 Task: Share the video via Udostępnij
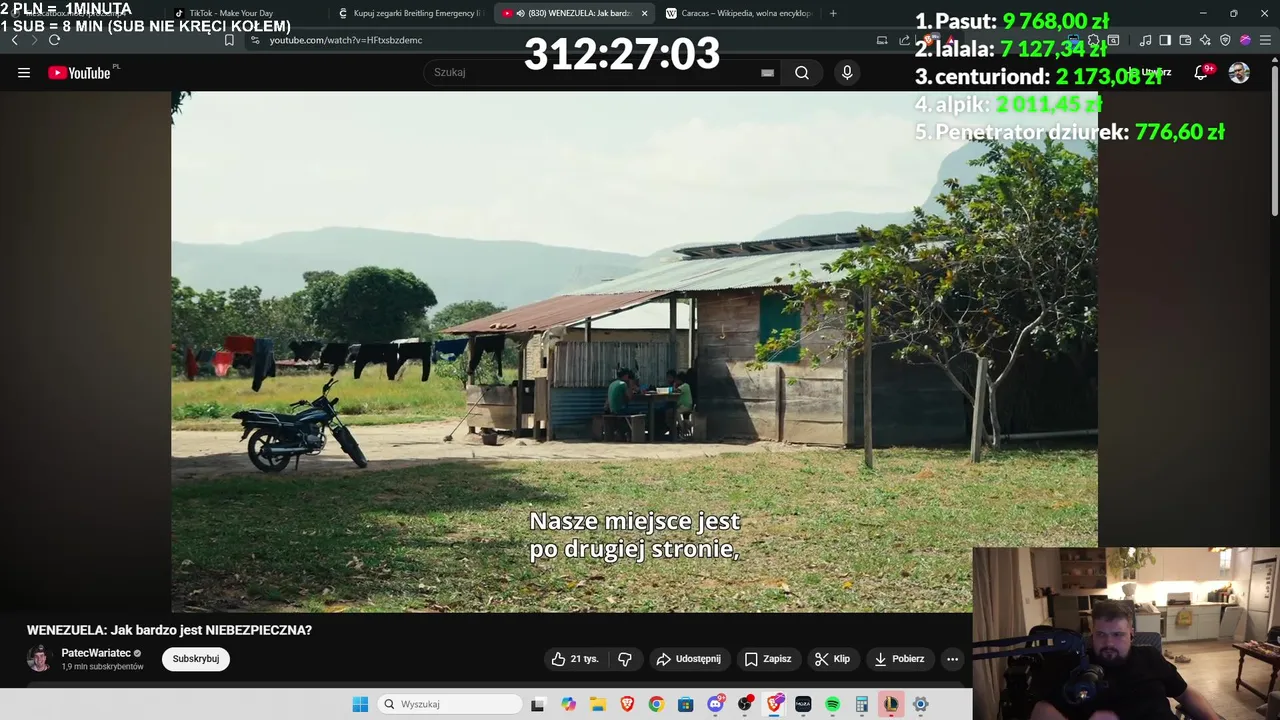tap(688, 659)
